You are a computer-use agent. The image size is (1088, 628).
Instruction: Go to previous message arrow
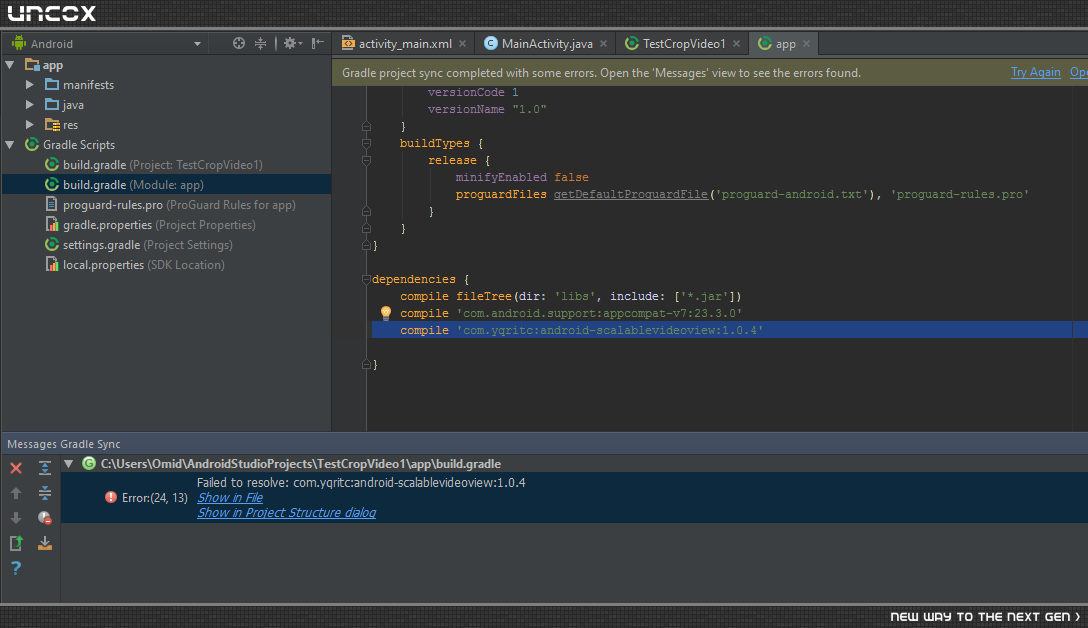tap(16, 493)
